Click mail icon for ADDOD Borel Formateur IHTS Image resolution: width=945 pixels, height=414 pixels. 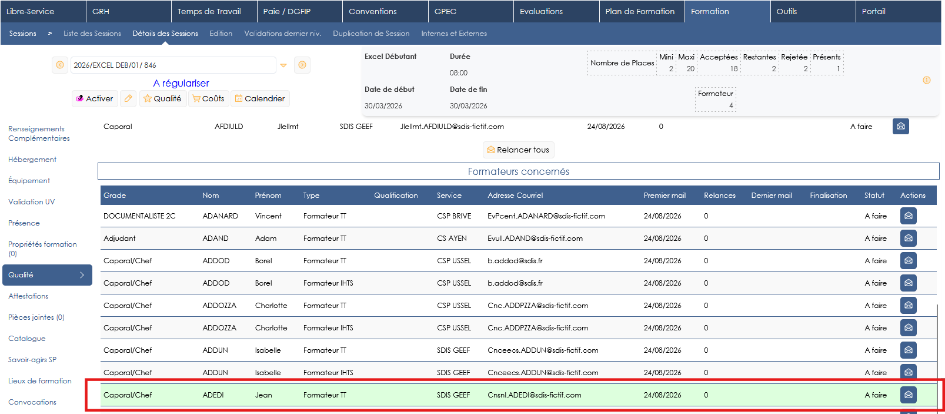tap(908, 283)
